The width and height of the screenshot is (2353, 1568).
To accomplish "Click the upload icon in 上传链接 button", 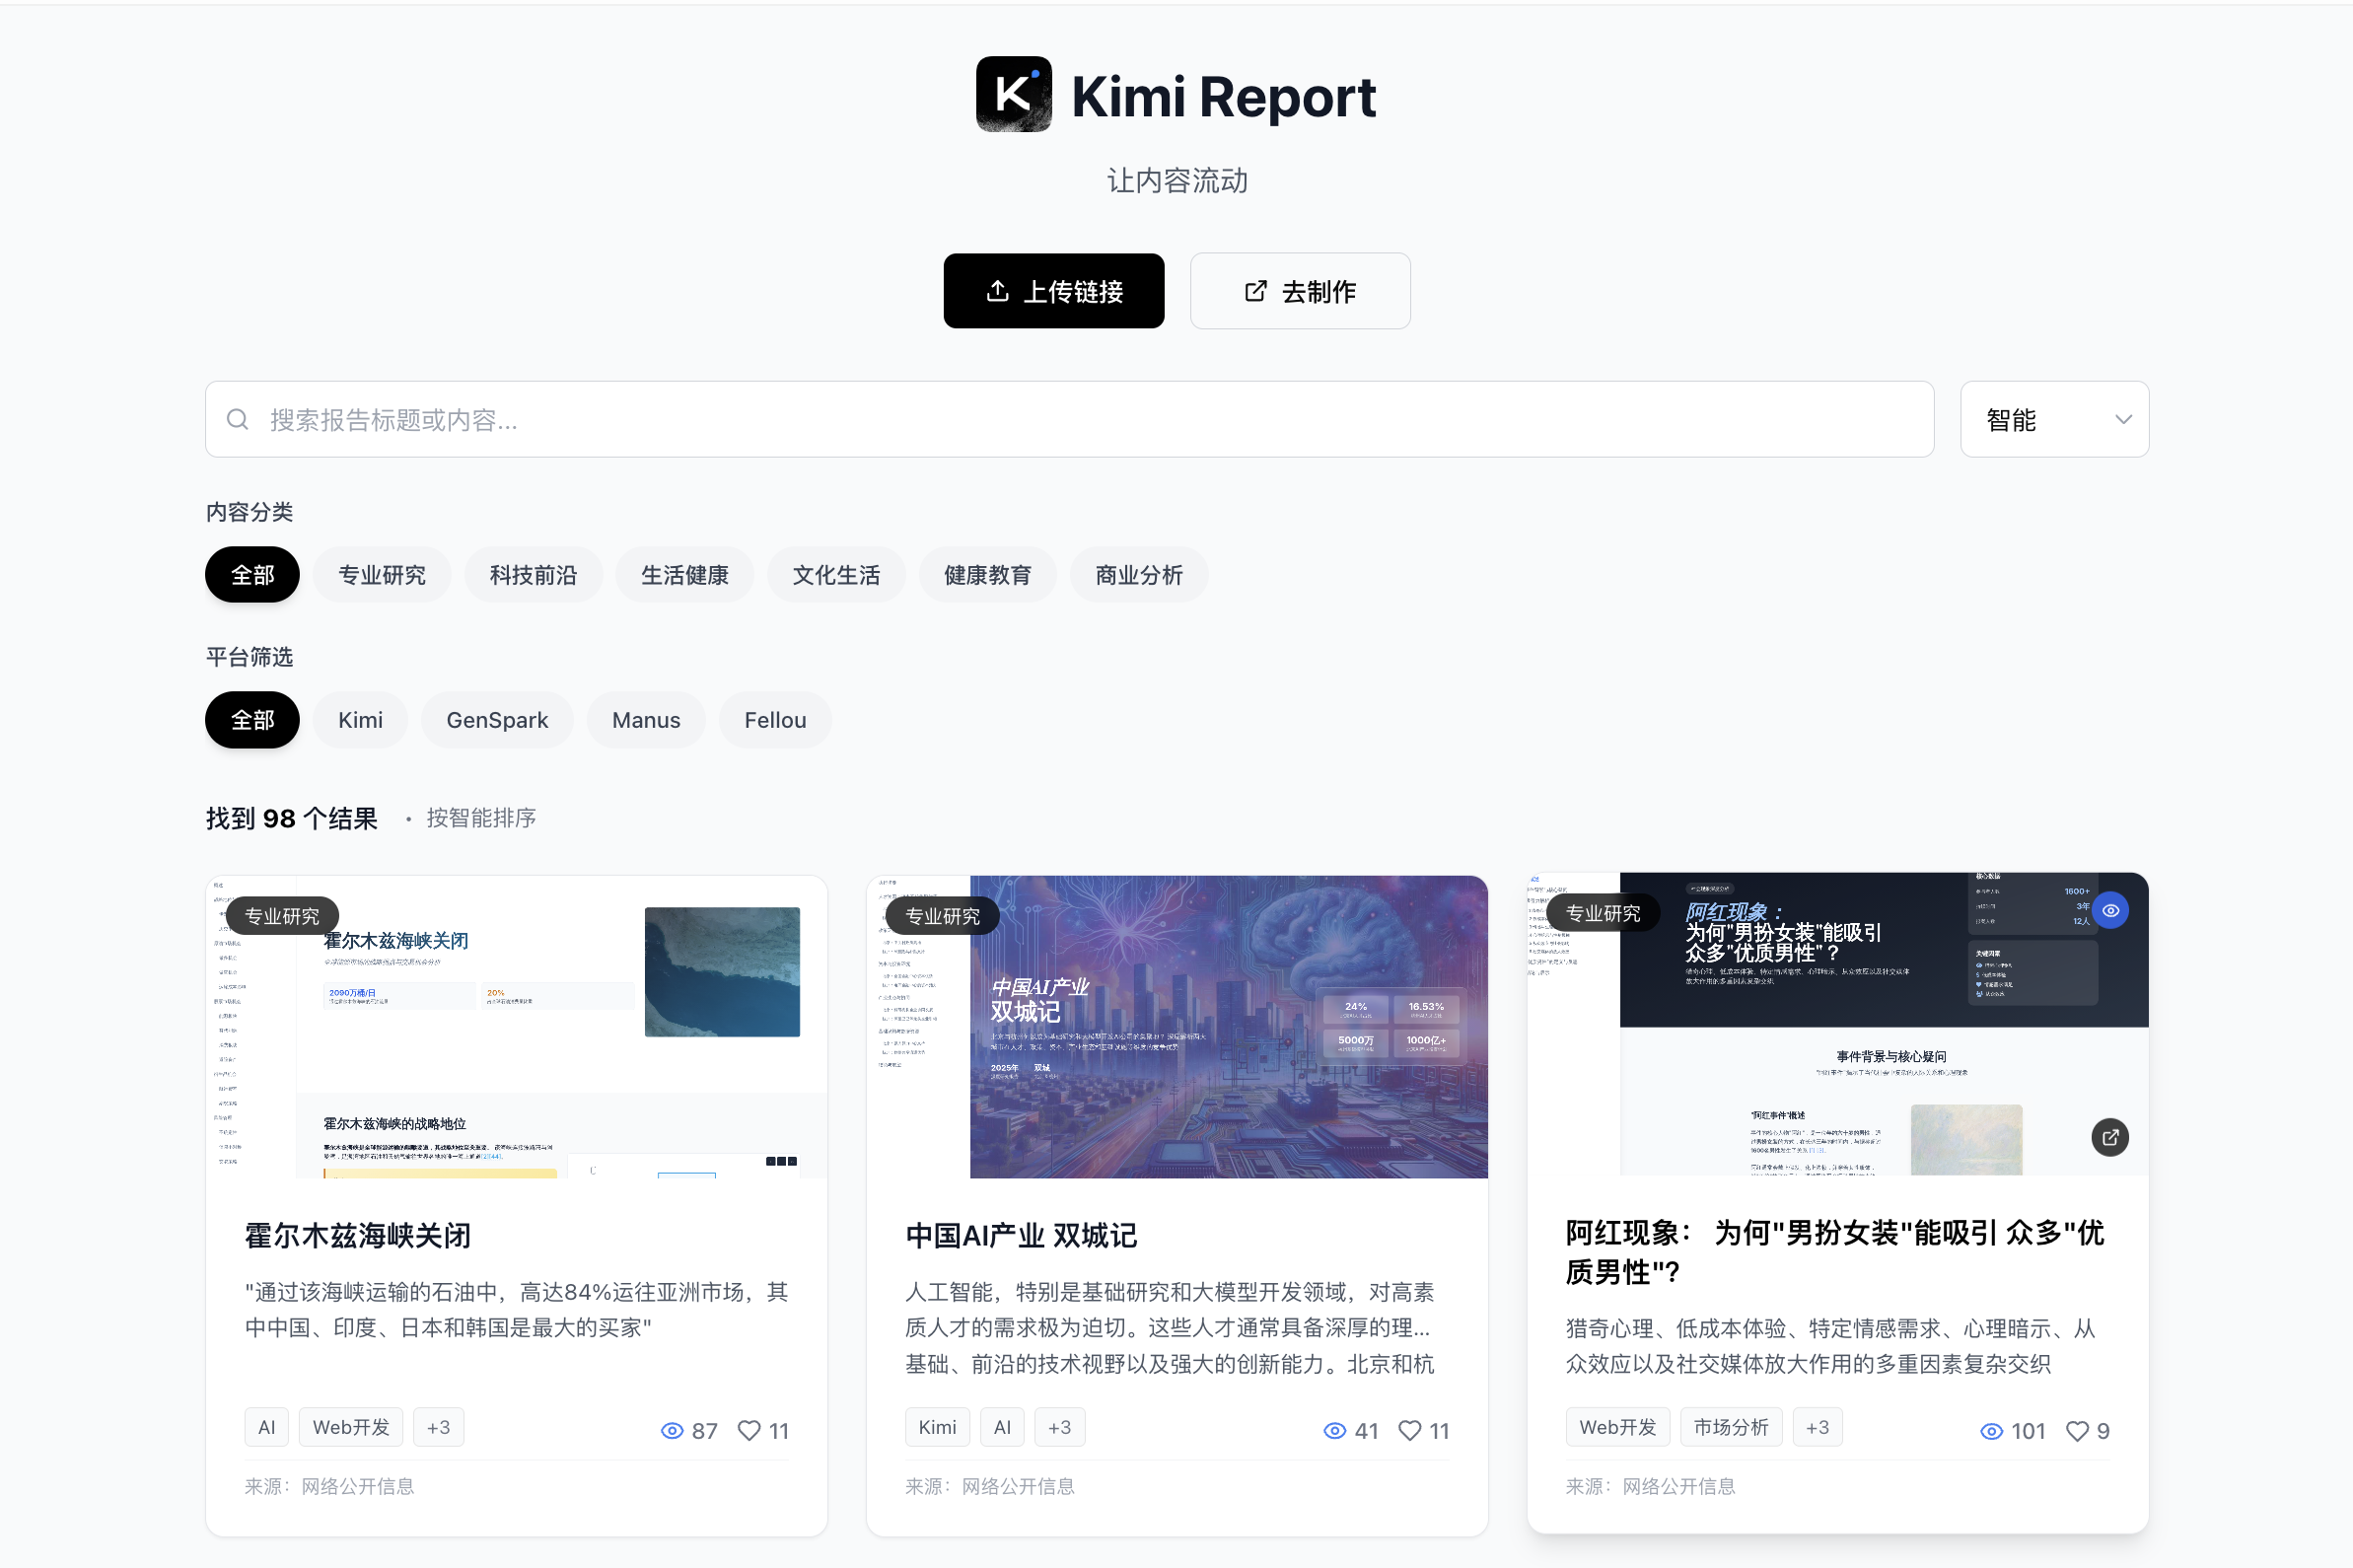I will tap(997, 291).
